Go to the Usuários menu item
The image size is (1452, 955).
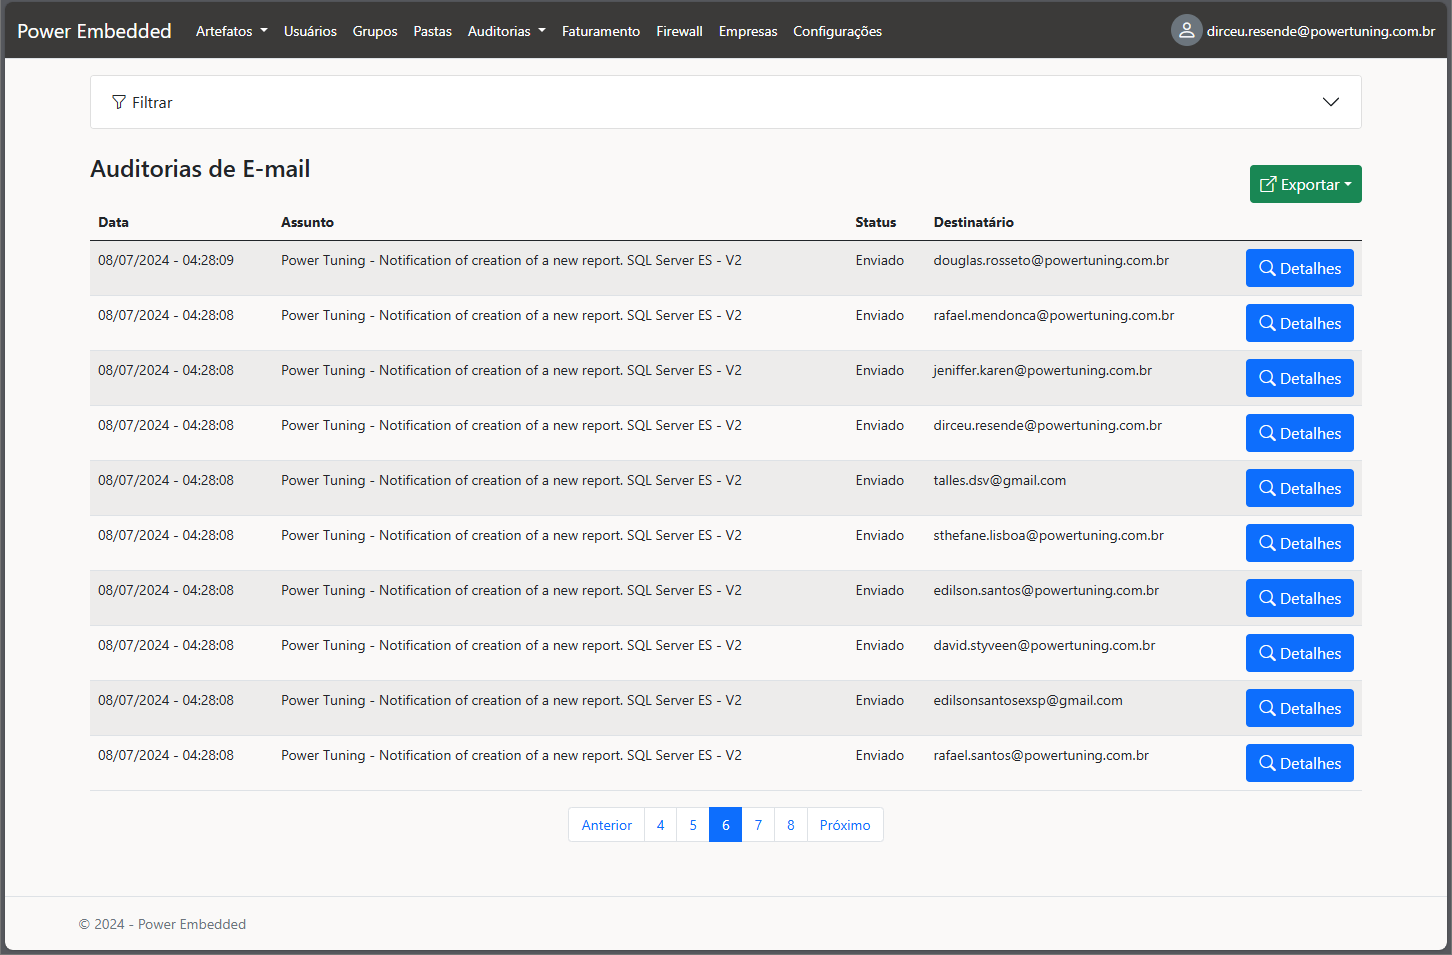310,31
